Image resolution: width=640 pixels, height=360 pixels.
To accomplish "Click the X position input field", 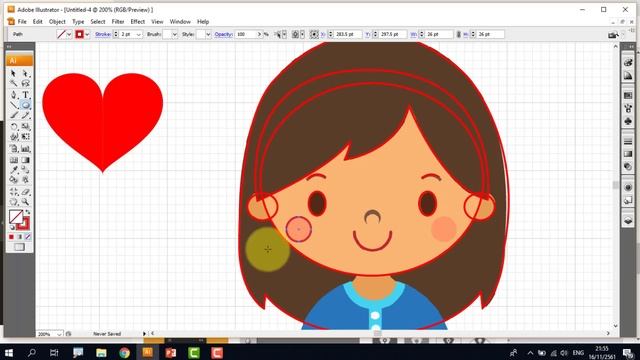I will coord(348,35).
